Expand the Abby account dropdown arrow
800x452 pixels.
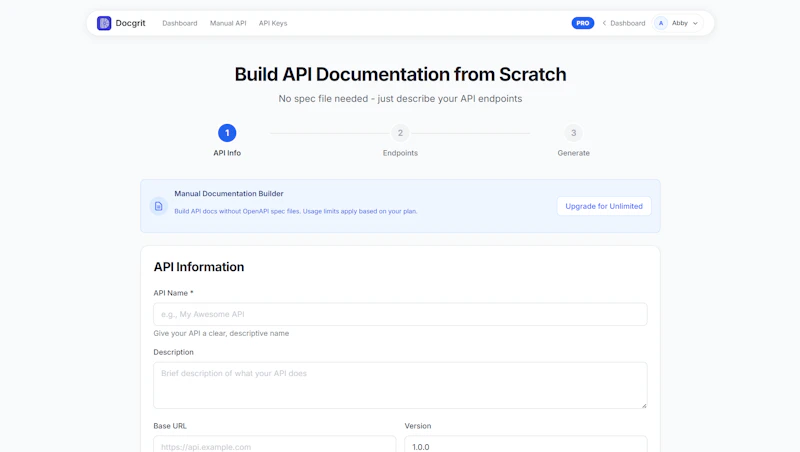pyautogui.click(x=695, y=23)
